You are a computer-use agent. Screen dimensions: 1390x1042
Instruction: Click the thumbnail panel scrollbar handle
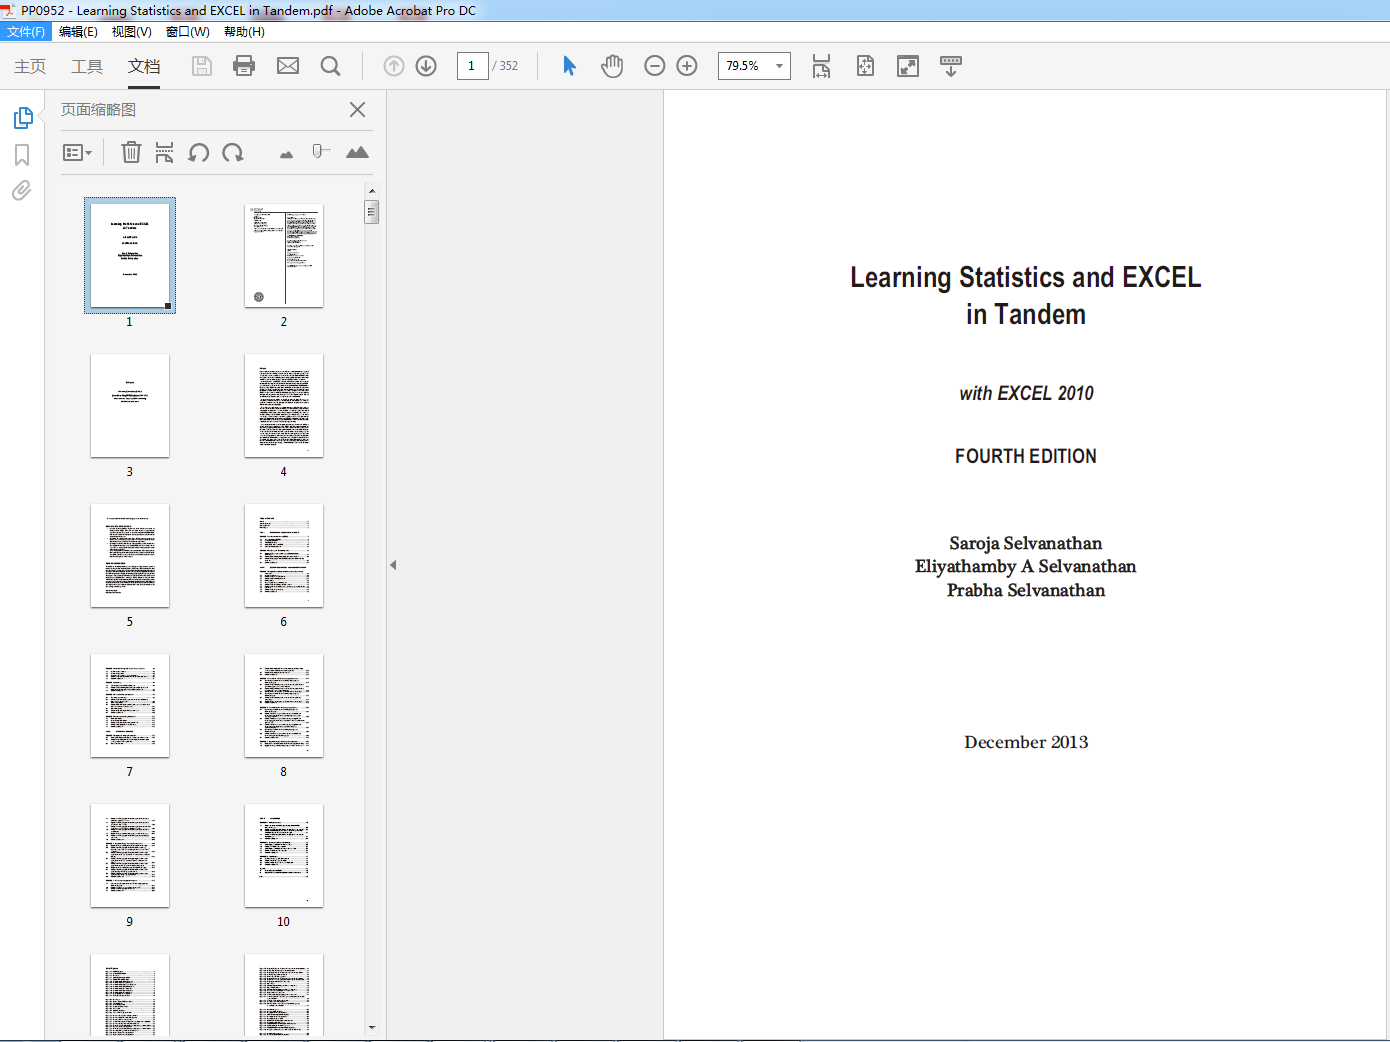[x=372, y=212]
